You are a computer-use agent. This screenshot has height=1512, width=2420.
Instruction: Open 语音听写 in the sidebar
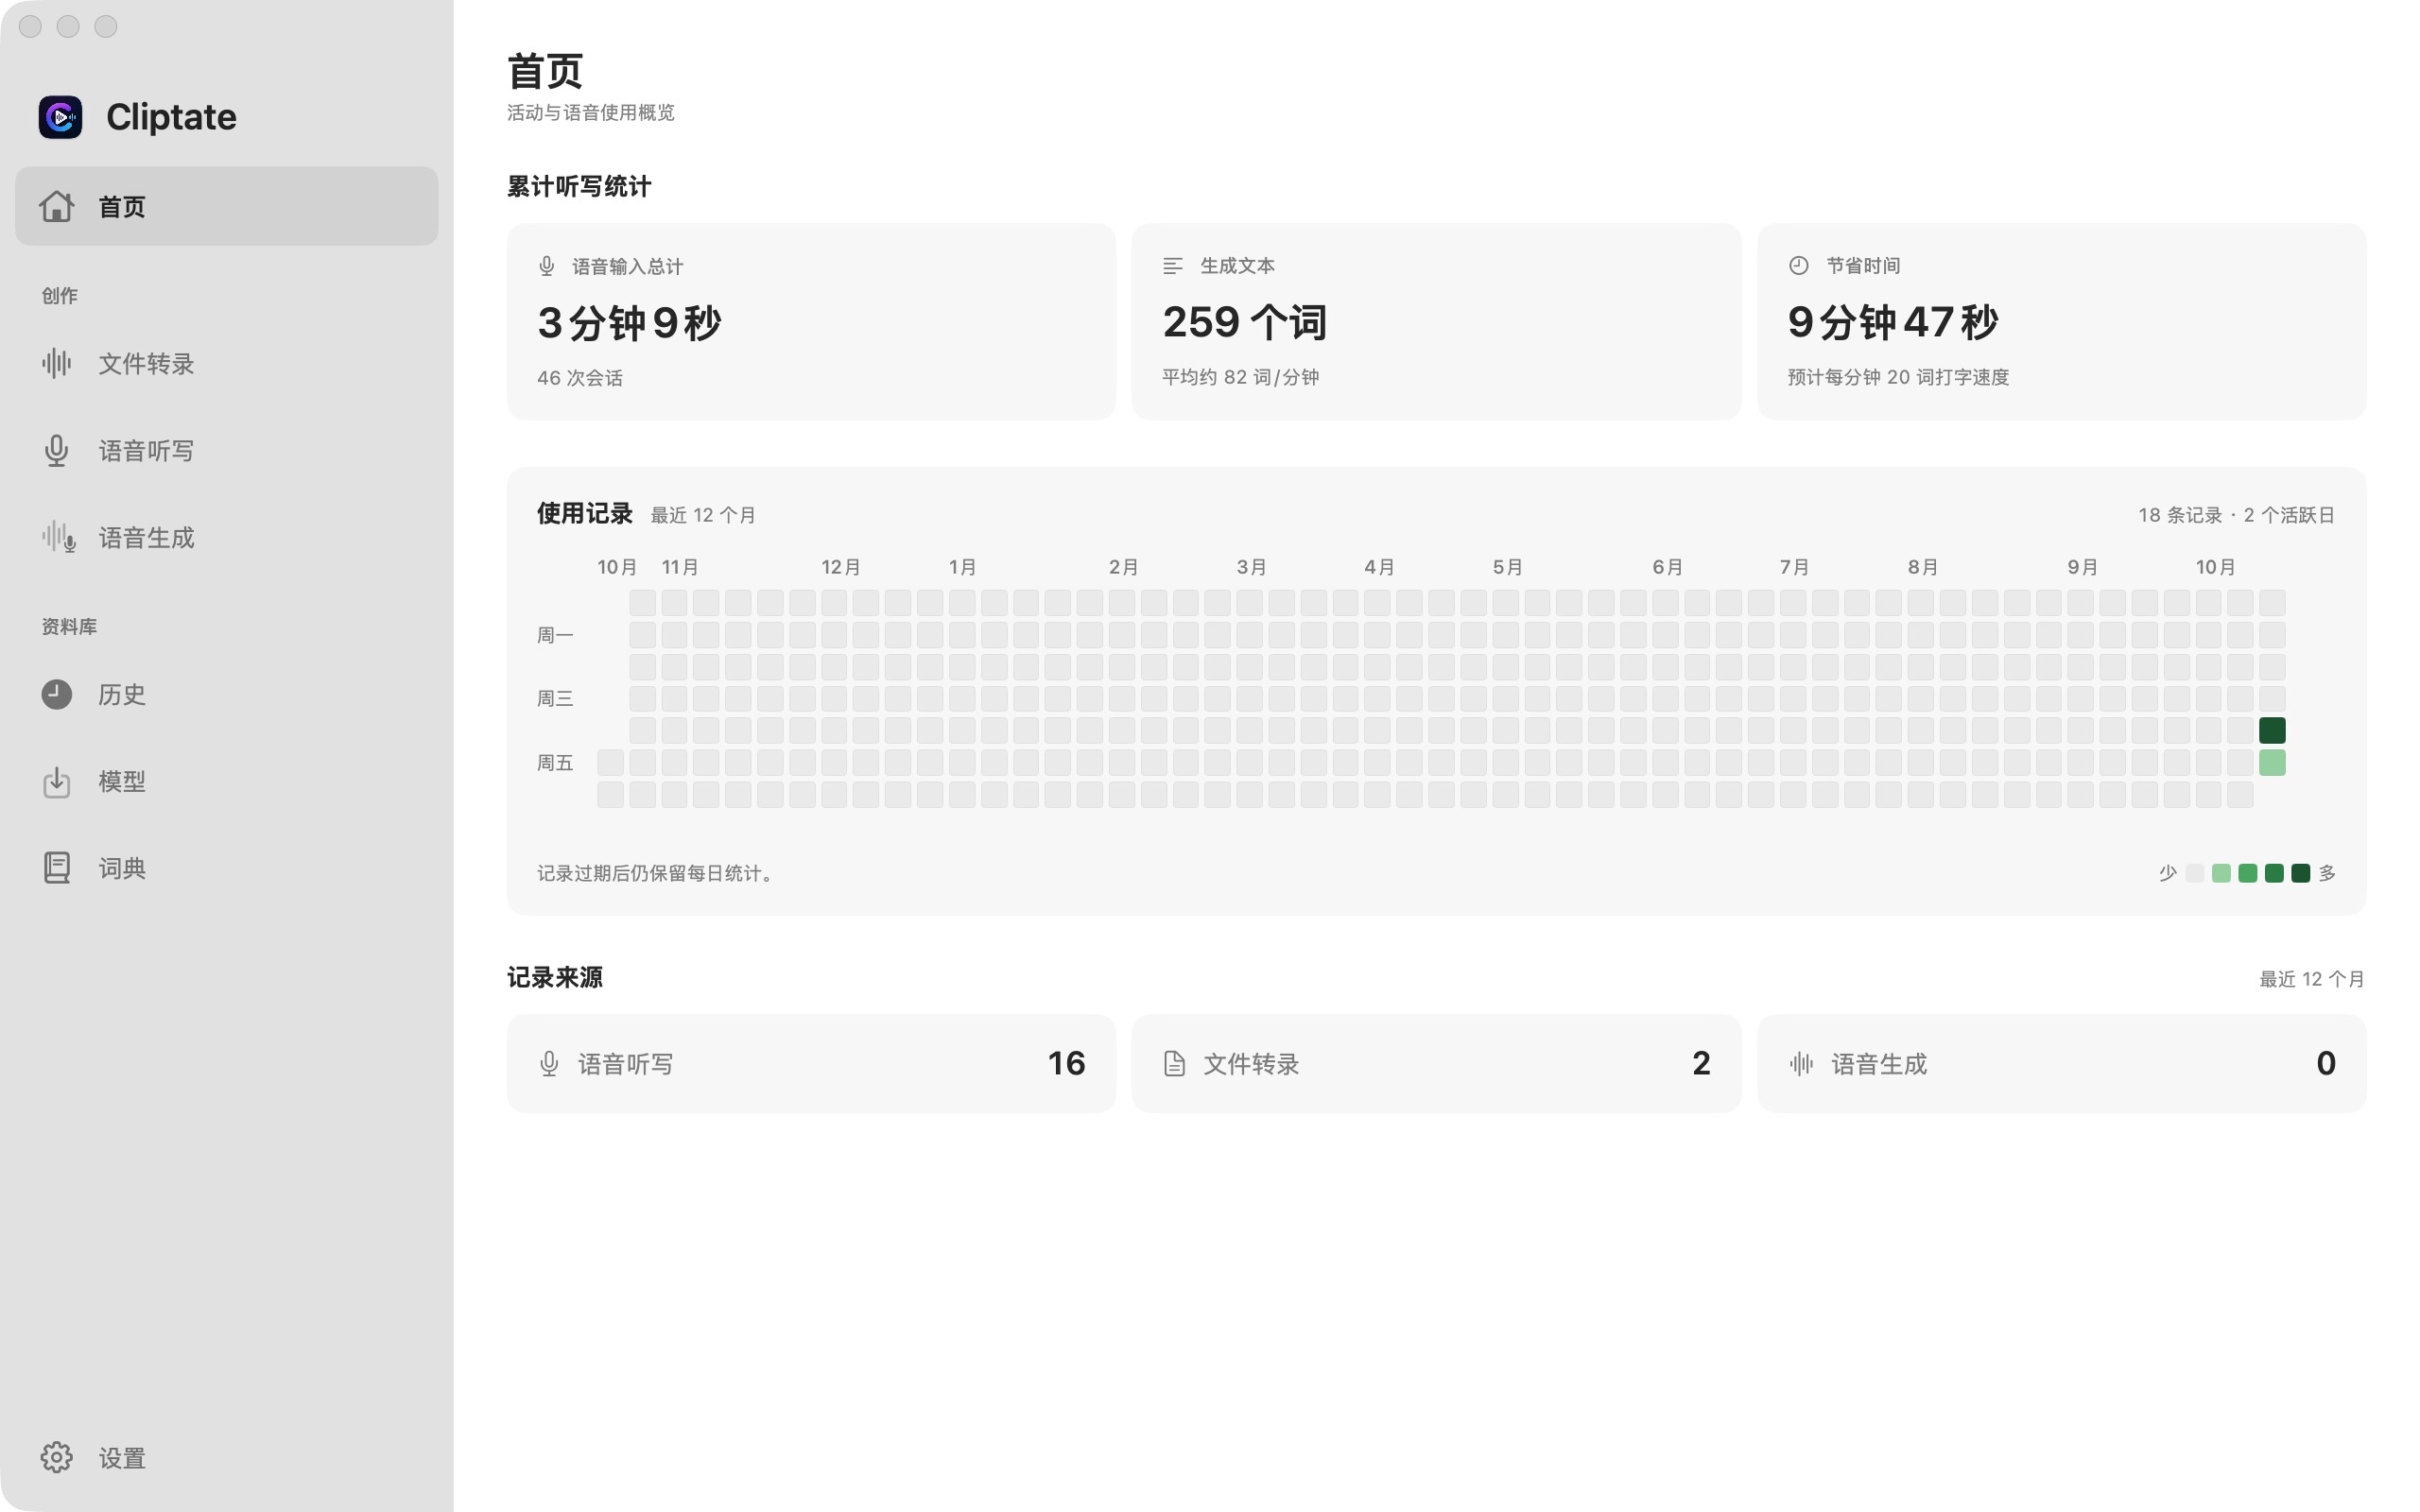226,450
